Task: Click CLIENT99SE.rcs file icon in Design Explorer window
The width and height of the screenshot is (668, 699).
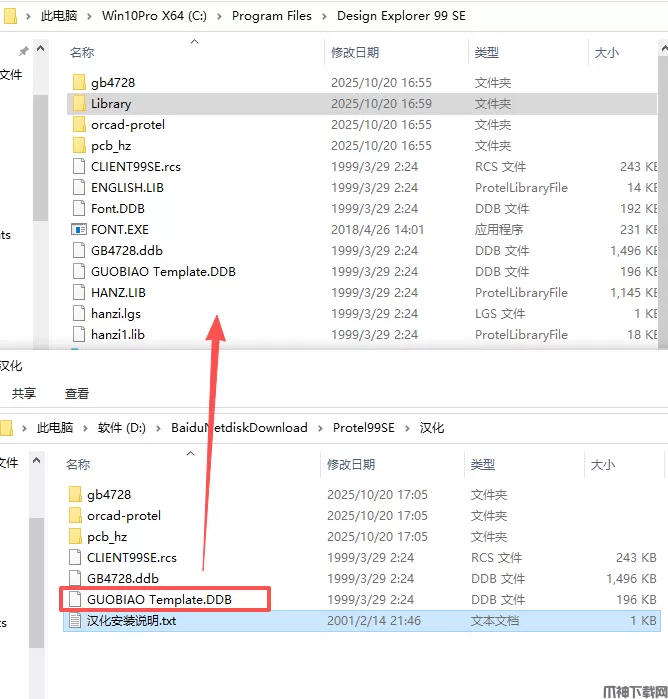Action: 79,166
